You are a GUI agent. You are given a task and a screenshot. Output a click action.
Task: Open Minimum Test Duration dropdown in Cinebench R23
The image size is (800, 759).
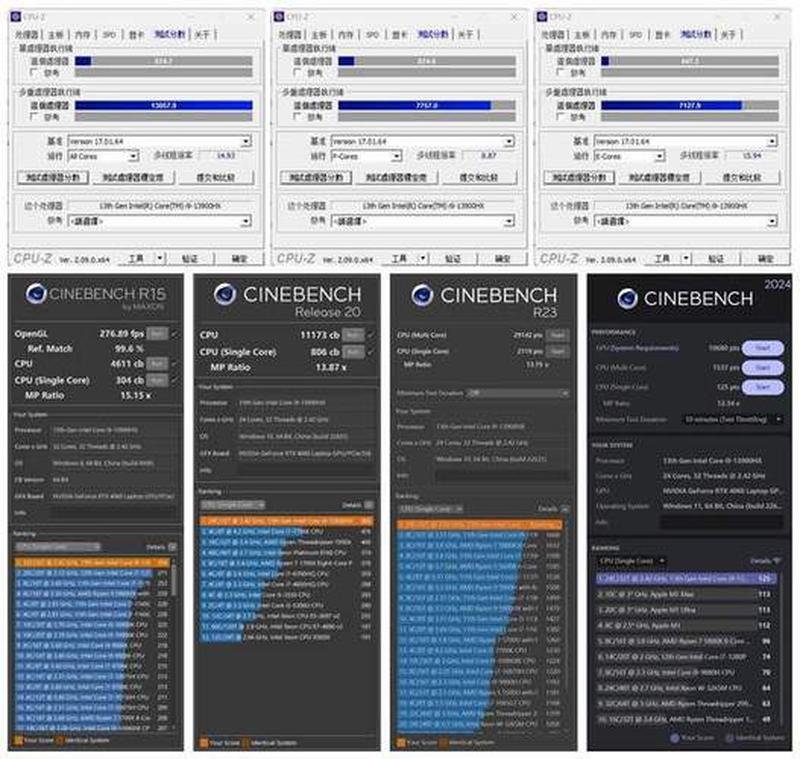pyautogui.click(x=518, y=393)
